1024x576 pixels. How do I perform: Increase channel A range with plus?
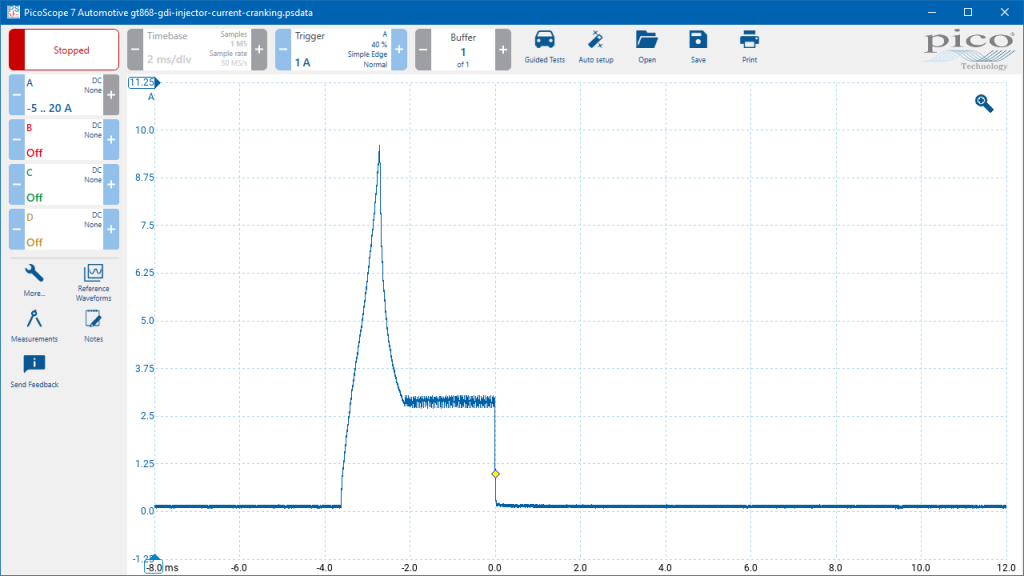(111, 95)
